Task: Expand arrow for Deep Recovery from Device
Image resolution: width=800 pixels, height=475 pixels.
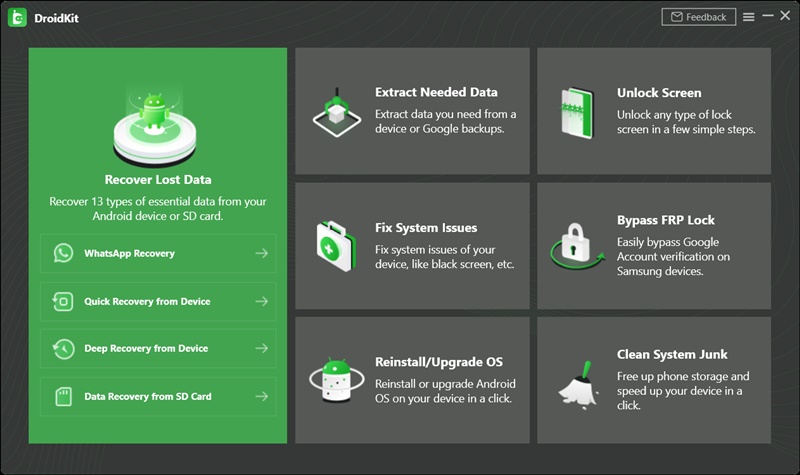Action: 261,349
